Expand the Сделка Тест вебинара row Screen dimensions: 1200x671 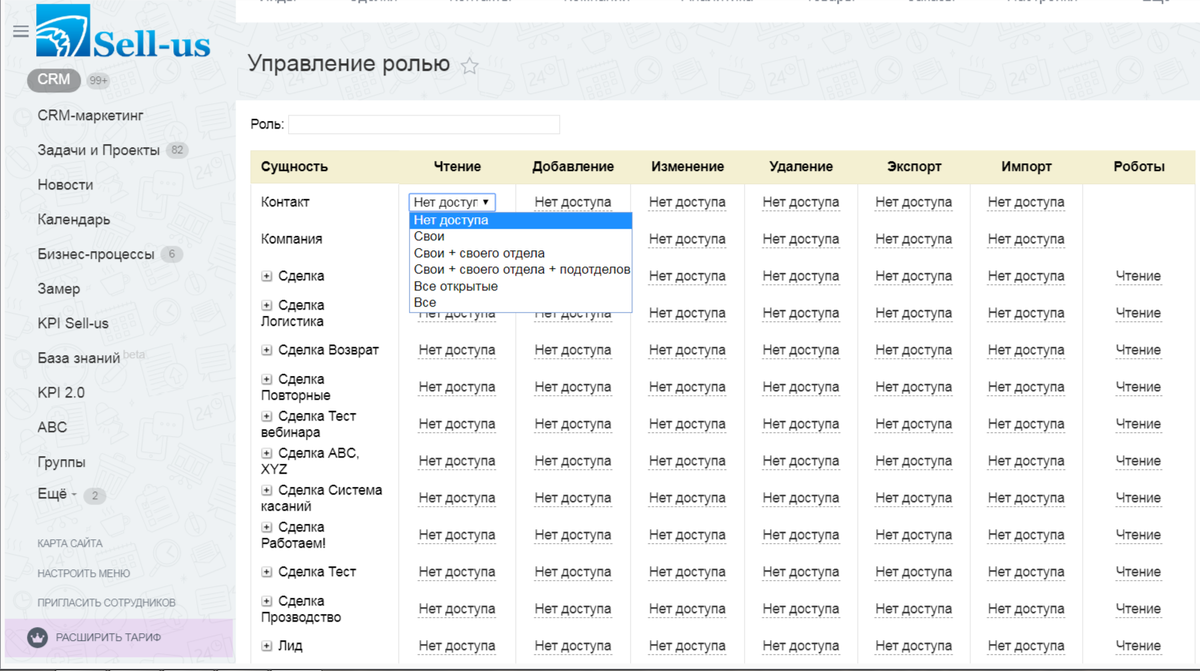267,416
